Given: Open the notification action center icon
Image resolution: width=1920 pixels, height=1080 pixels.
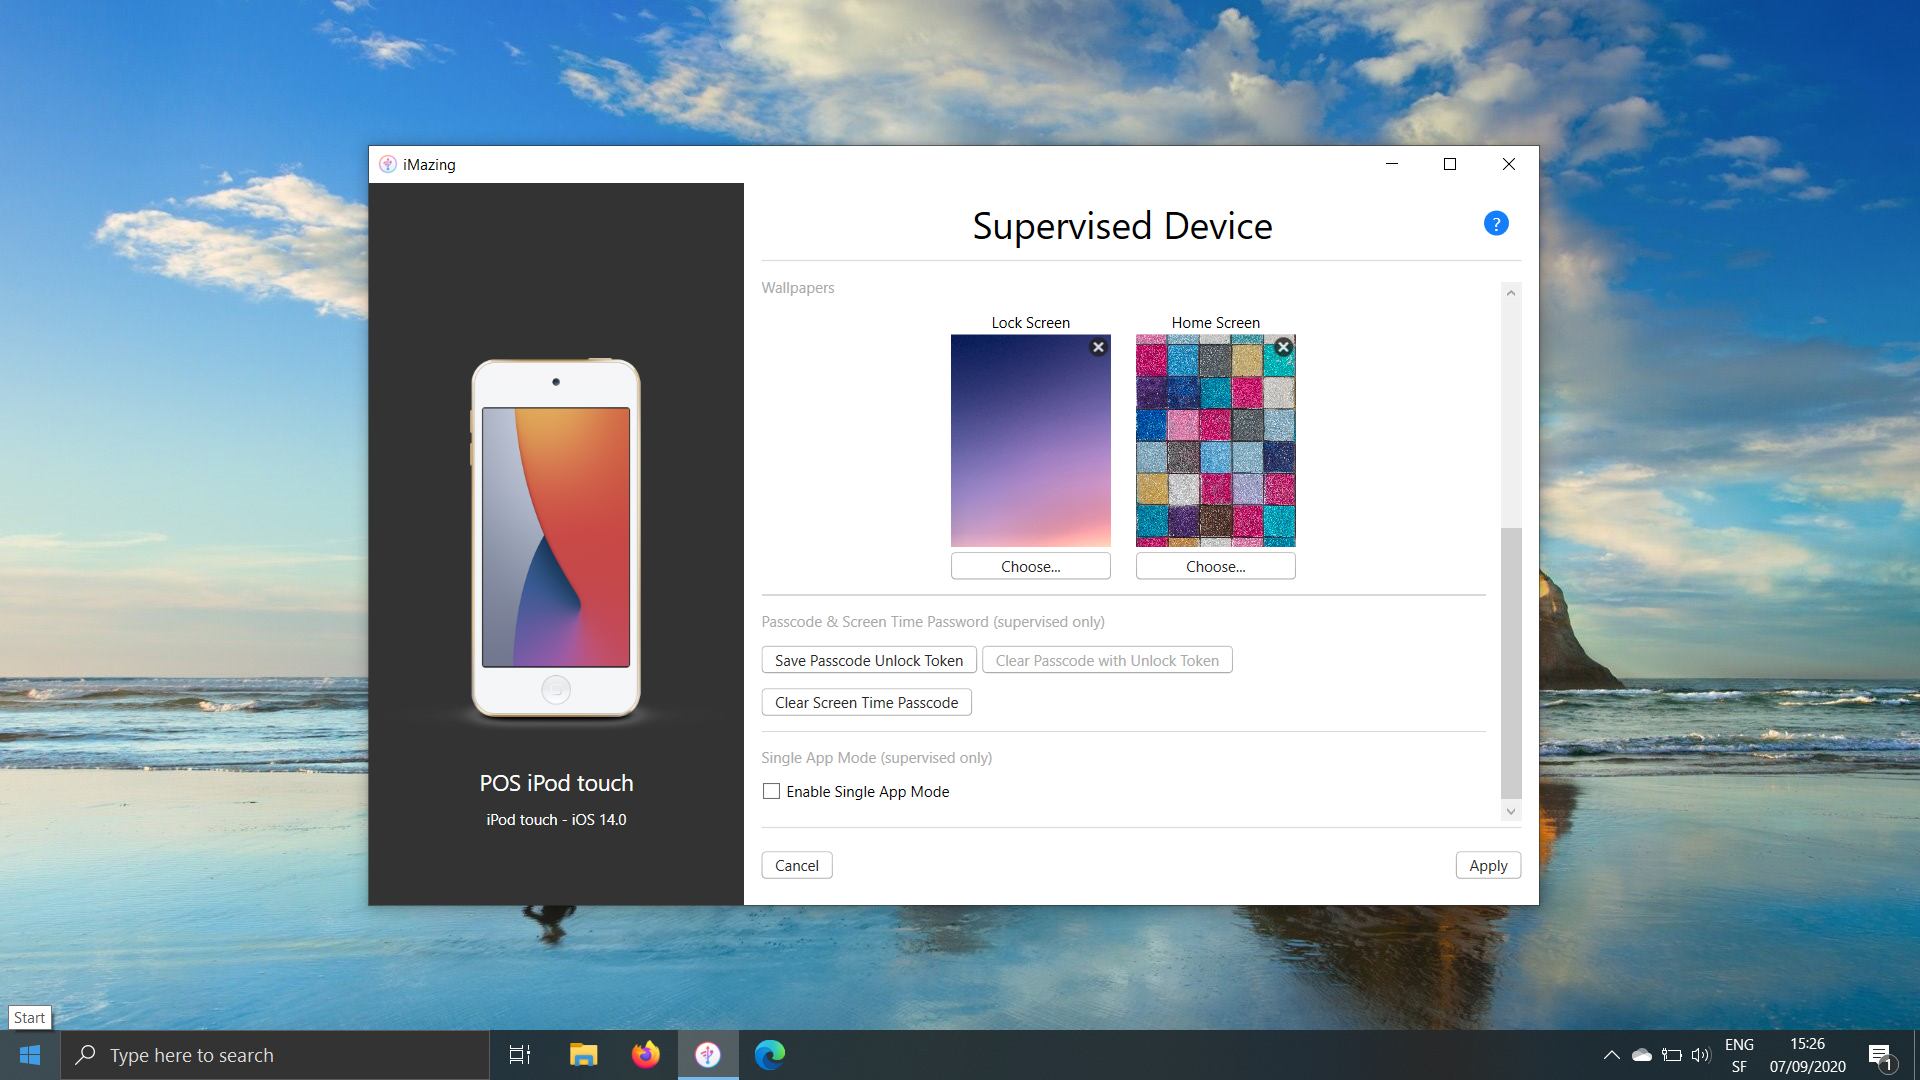Looking at the screenshot, I should [x=1880, y=1055].
